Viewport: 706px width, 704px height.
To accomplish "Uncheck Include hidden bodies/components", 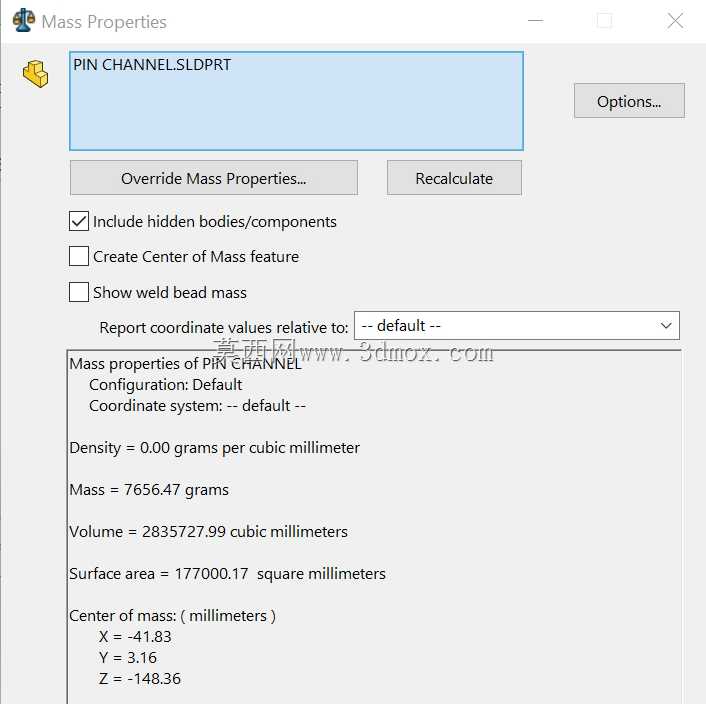I will [x=79, y=221].
